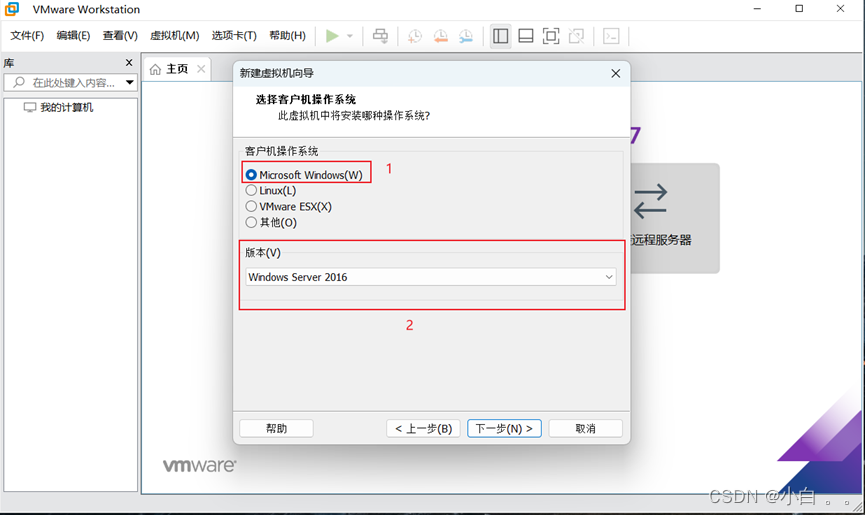Viewport: 865px width, 515px height.
Task: Click VMware Workstation app icon in title bar
Action: pos(12,9)
